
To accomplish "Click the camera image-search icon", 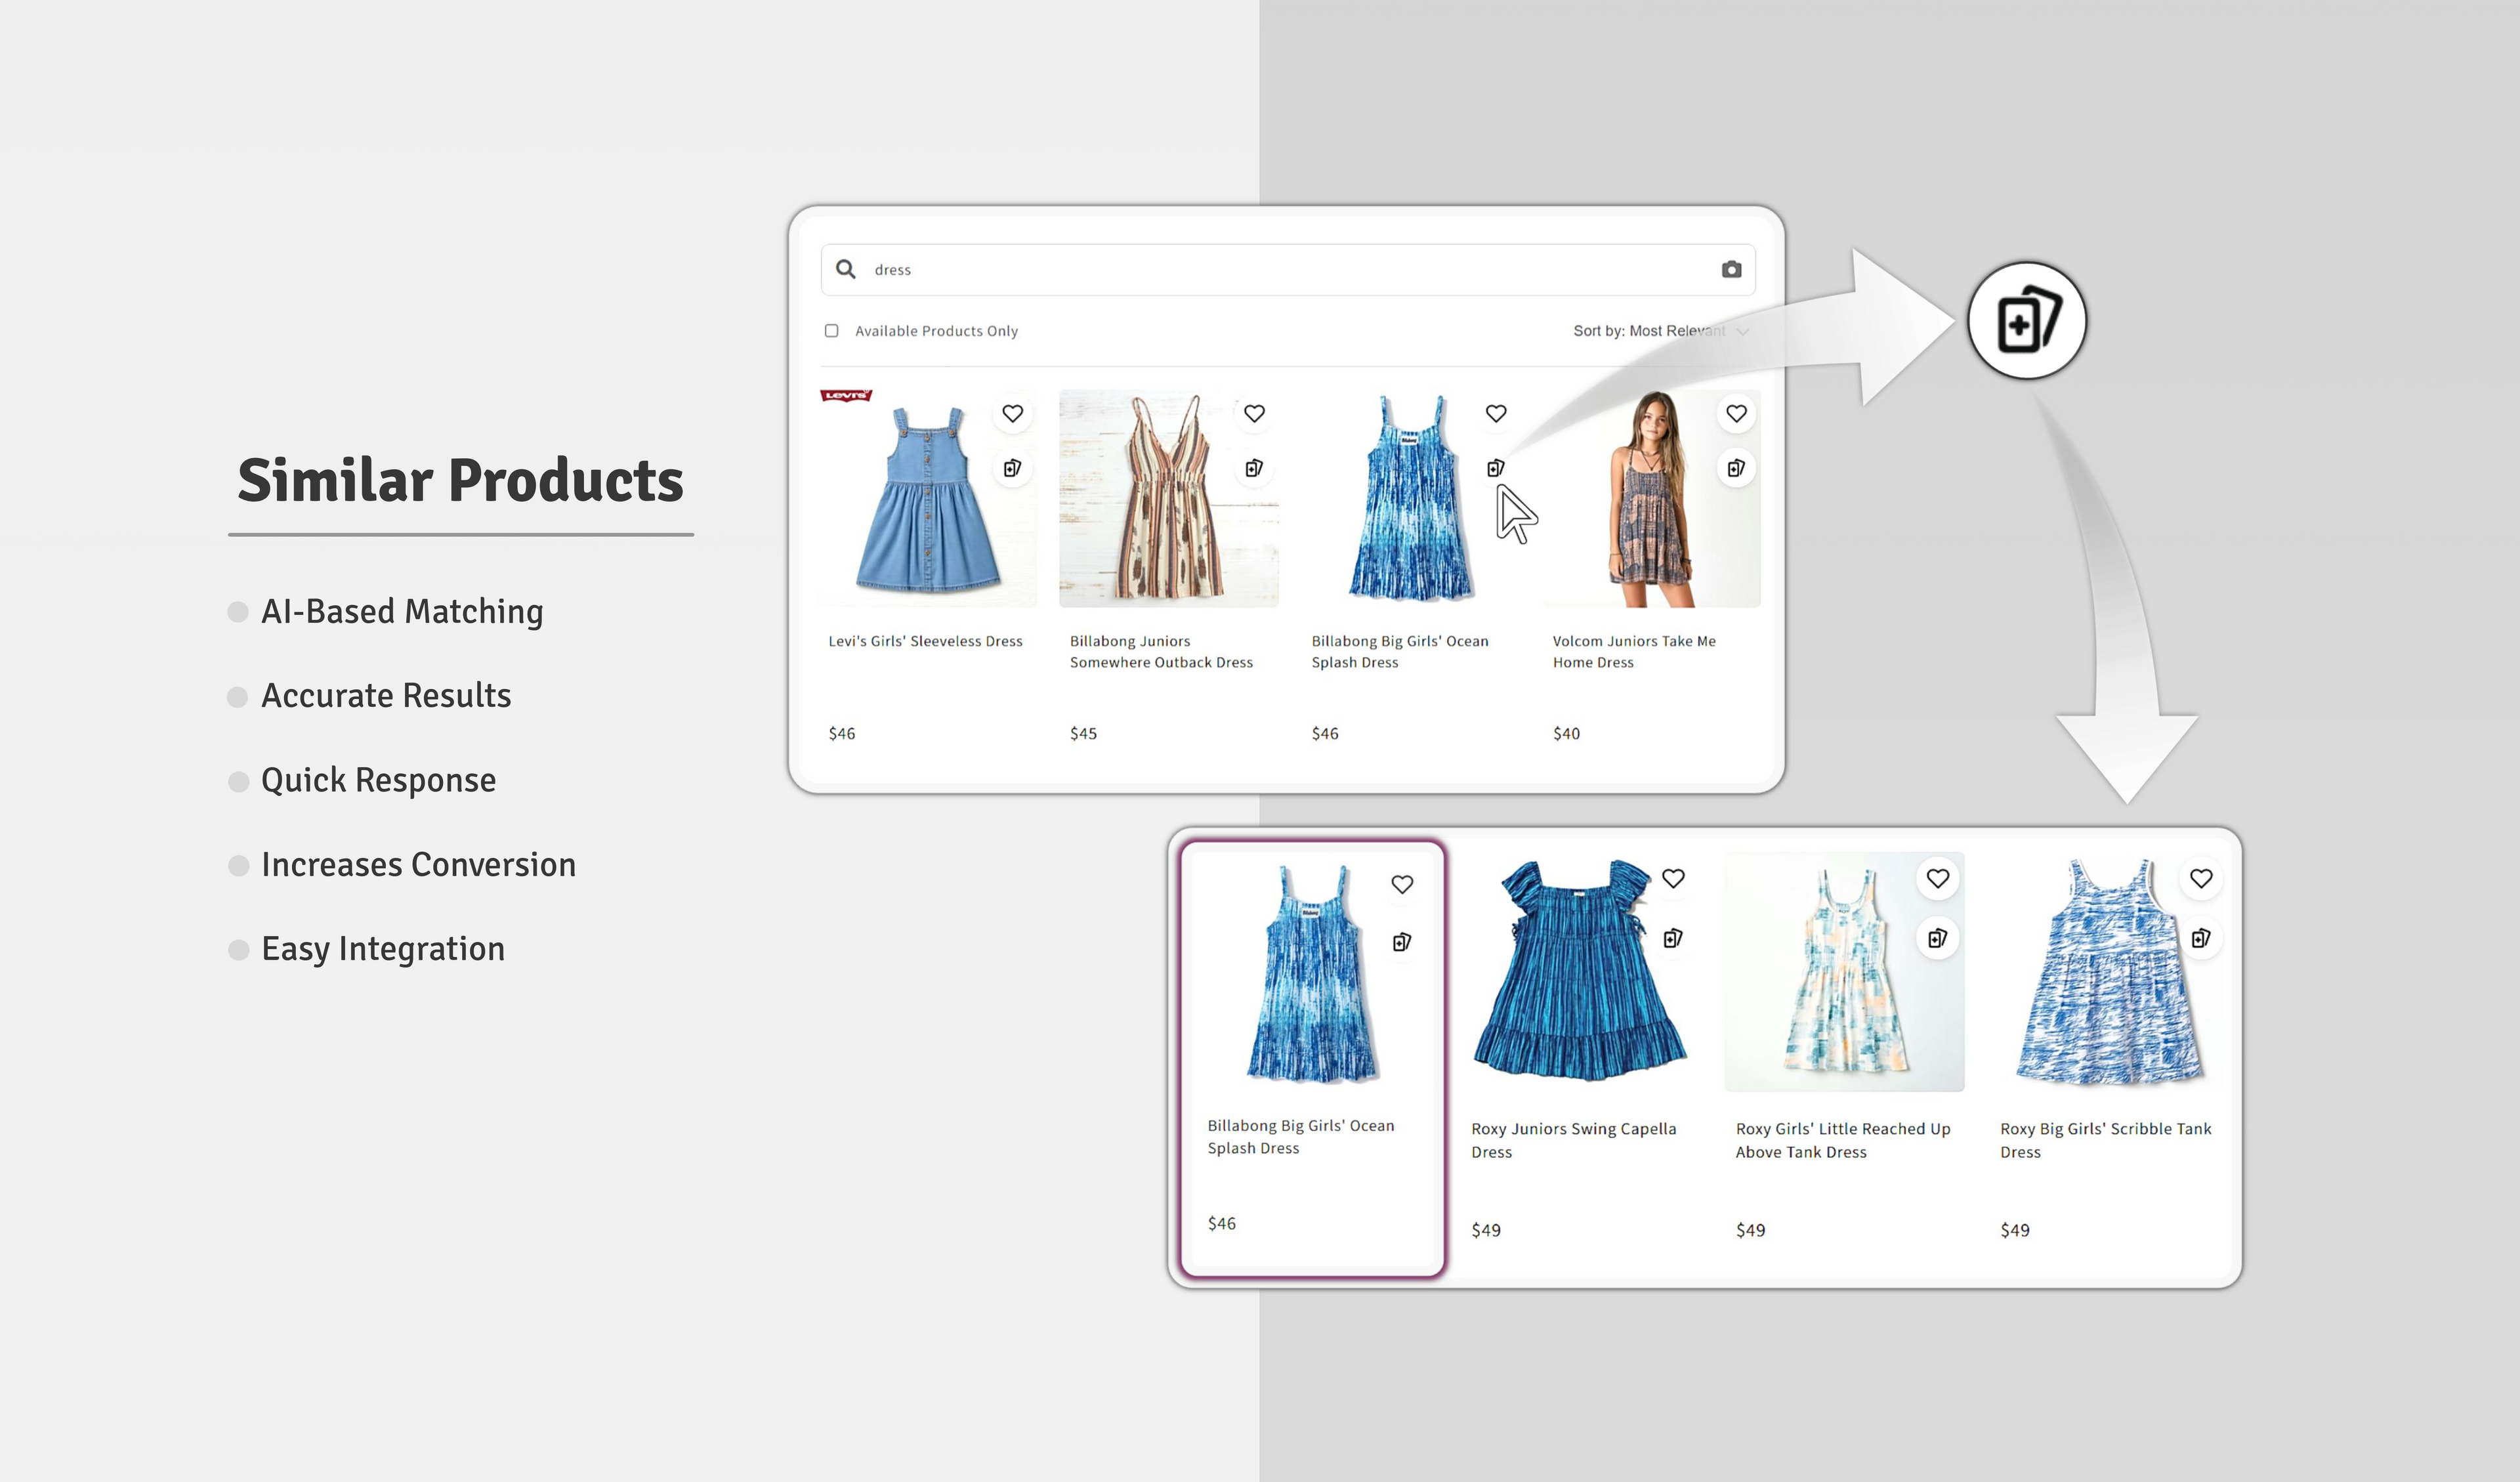I will pyautogui.click(x=1731, y=269).
